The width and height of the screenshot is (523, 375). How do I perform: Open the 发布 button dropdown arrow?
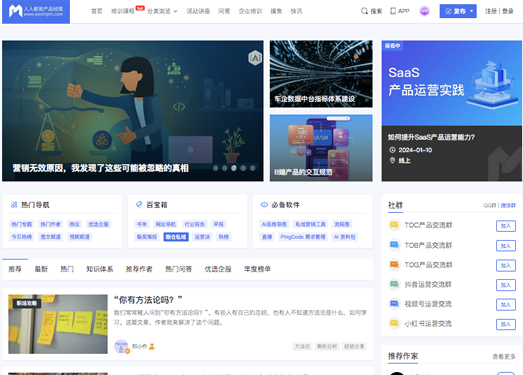tap(472, 11)
